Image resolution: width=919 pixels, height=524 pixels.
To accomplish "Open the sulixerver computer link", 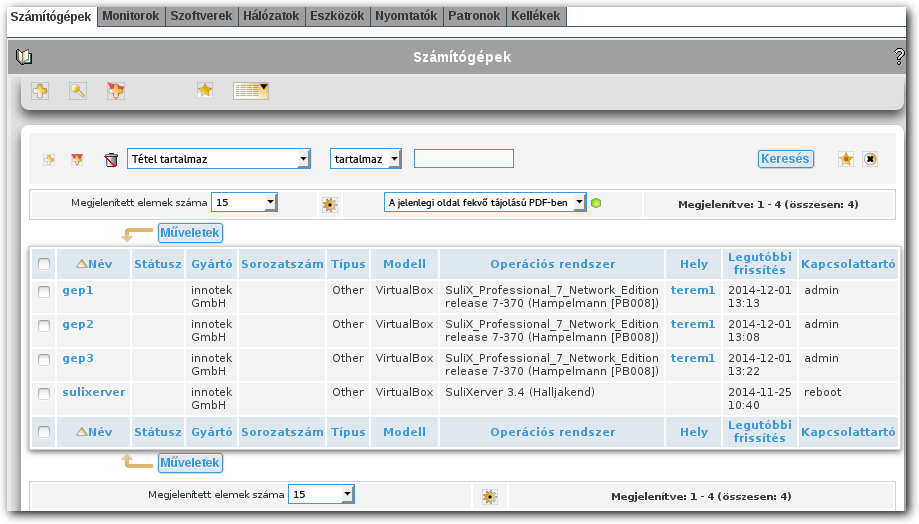I will tap(94, 392).
